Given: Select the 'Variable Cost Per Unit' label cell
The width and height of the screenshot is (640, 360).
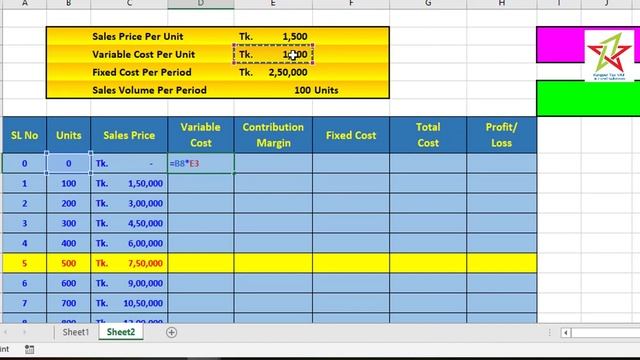Looking at the screenshot, I should (x=143, y=54).
